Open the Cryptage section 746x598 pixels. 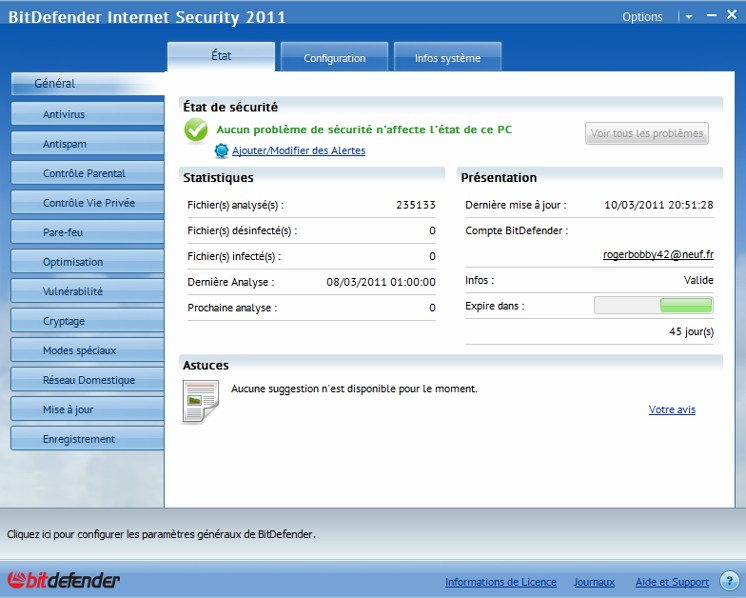click(x=88, y=321)
